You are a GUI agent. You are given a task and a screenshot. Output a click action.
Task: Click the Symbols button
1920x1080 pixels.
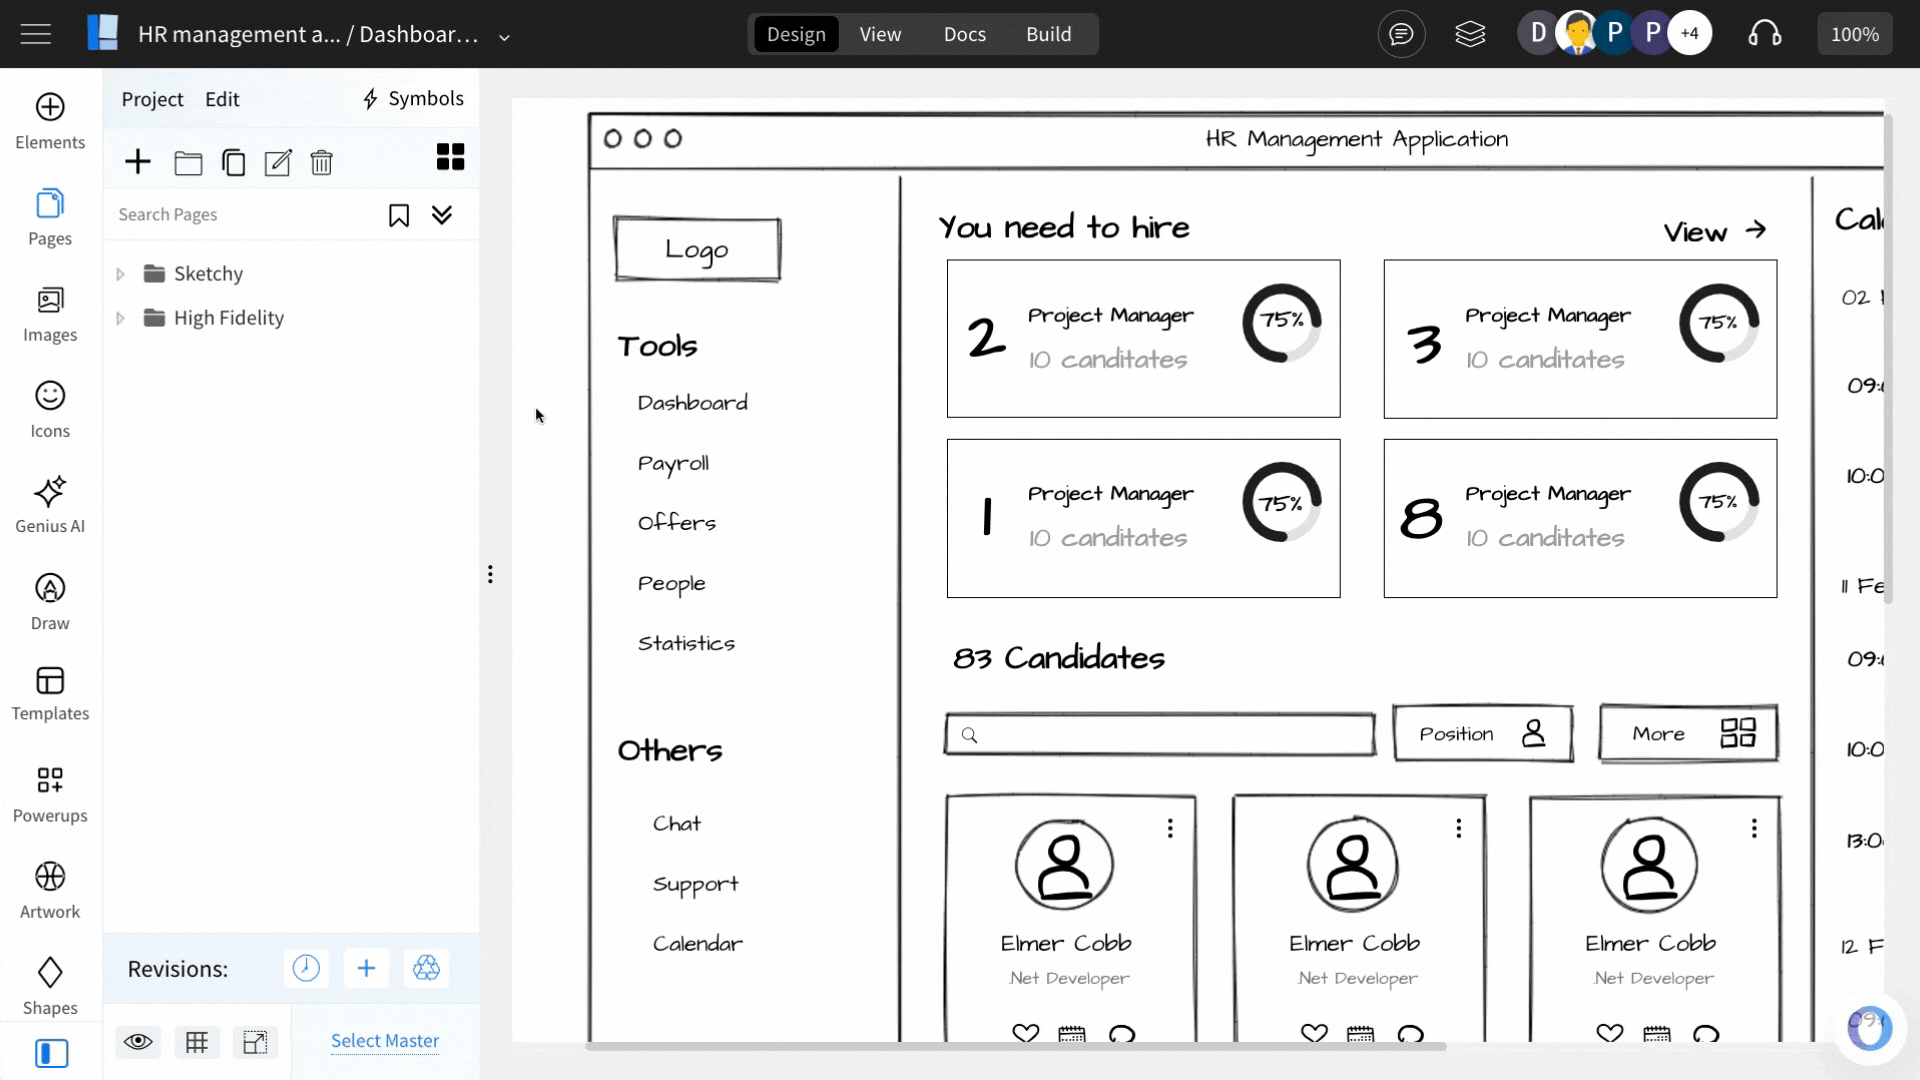(412, 98)
